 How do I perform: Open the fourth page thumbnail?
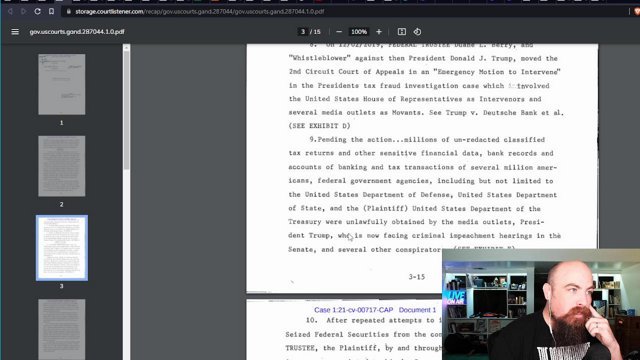pos(62,329)
